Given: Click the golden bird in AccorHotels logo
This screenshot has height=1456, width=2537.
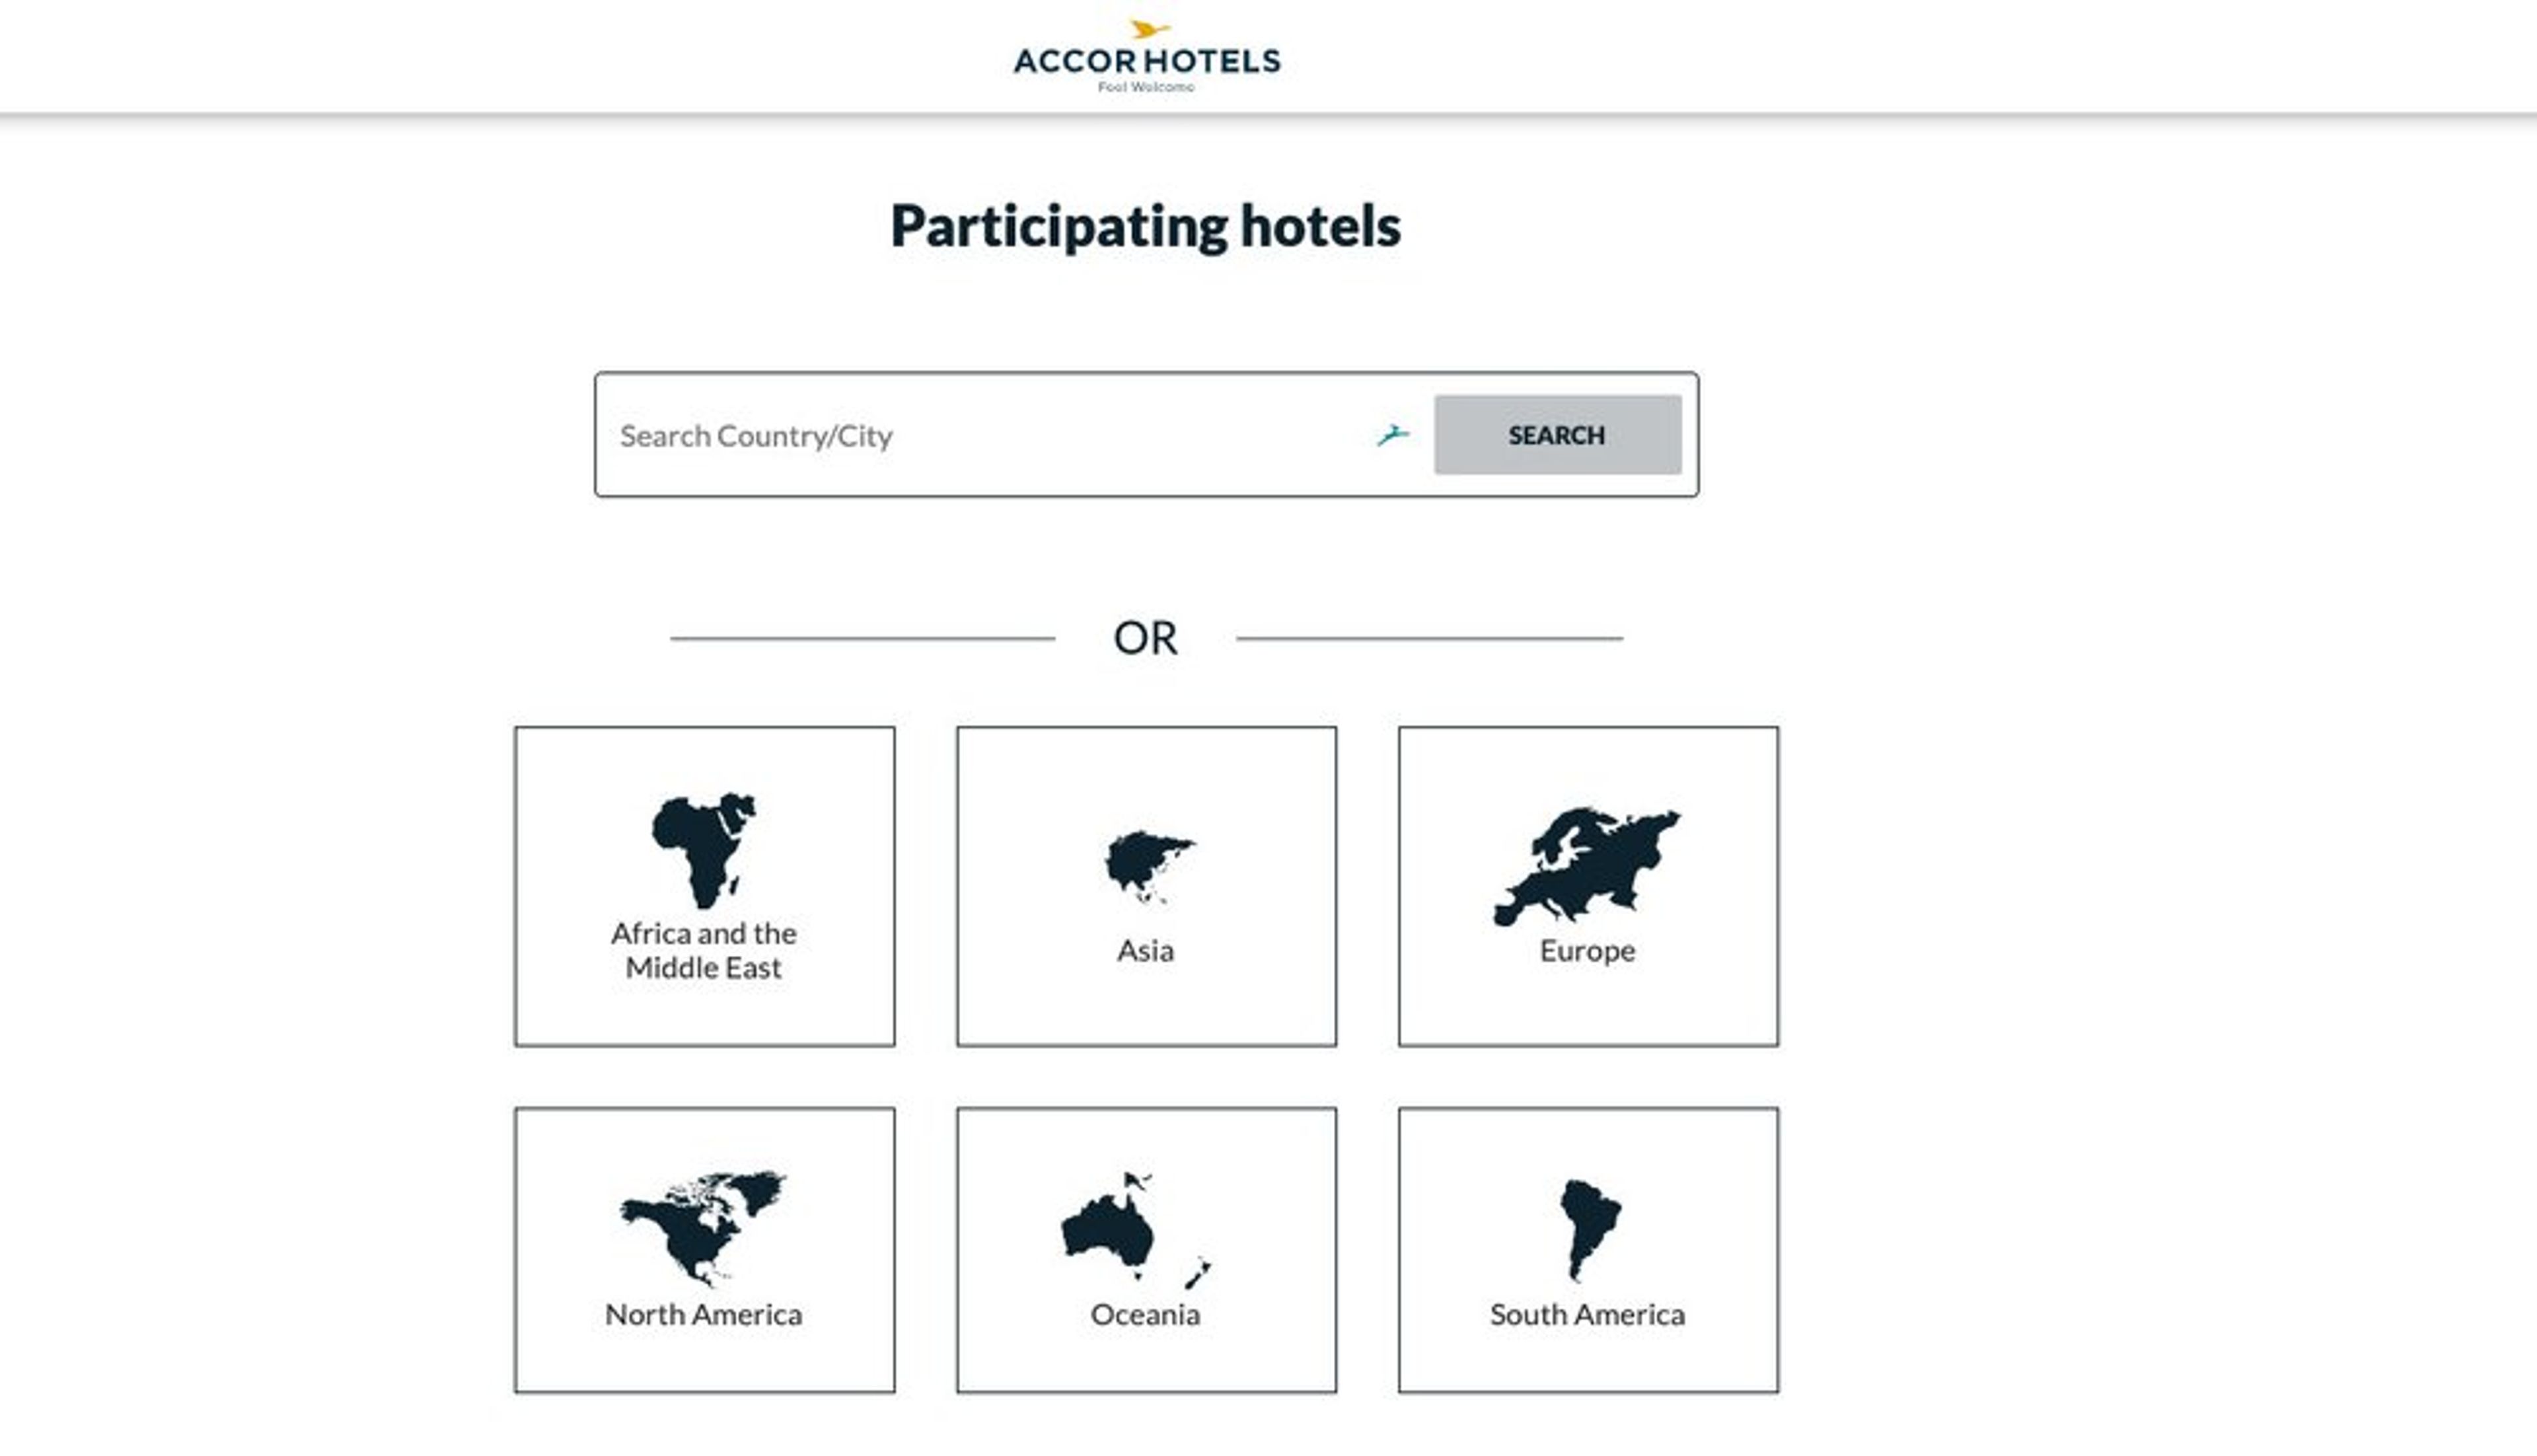Looking at the screenshot, I should pyautogui.click(x=1149, y=29).
